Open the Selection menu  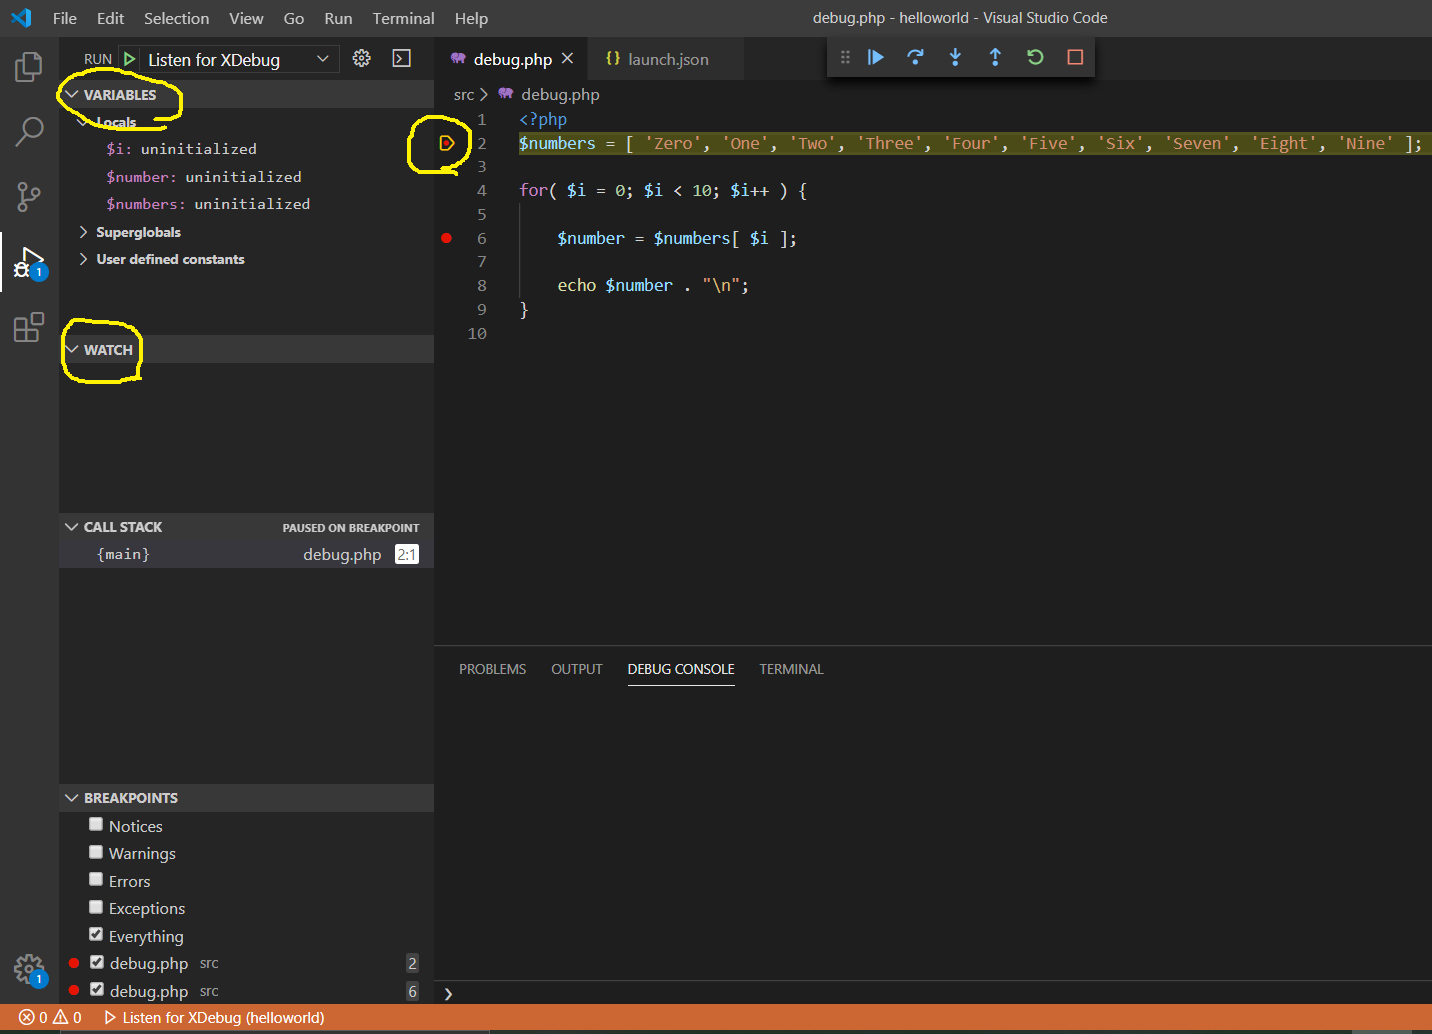177,18
